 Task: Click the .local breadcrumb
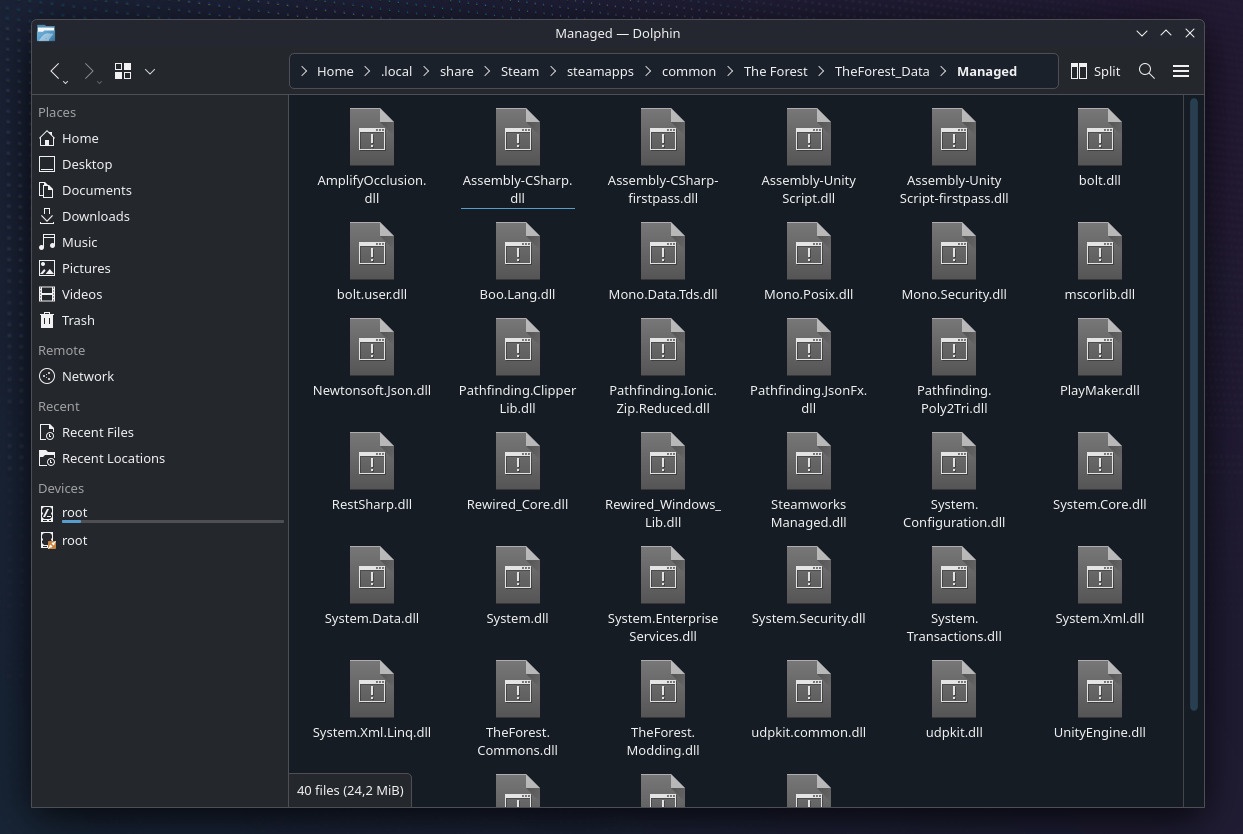coord(396,71)
